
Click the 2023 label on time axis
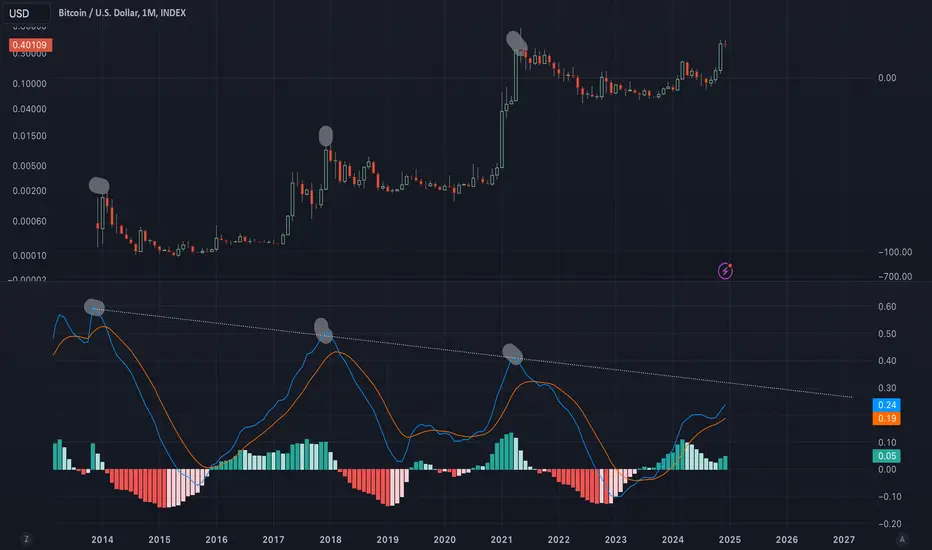[x=616, y=539]
